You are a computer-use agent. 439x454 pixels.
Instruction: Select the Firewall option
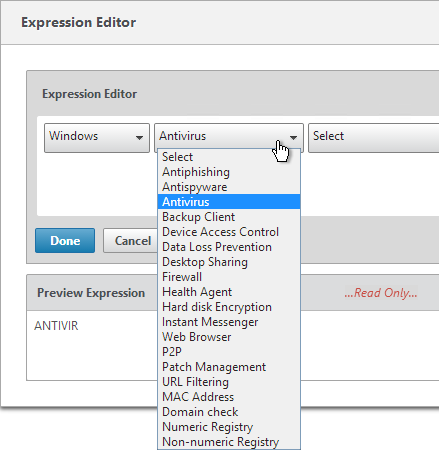pyautogui.click(x=229, y=277)
